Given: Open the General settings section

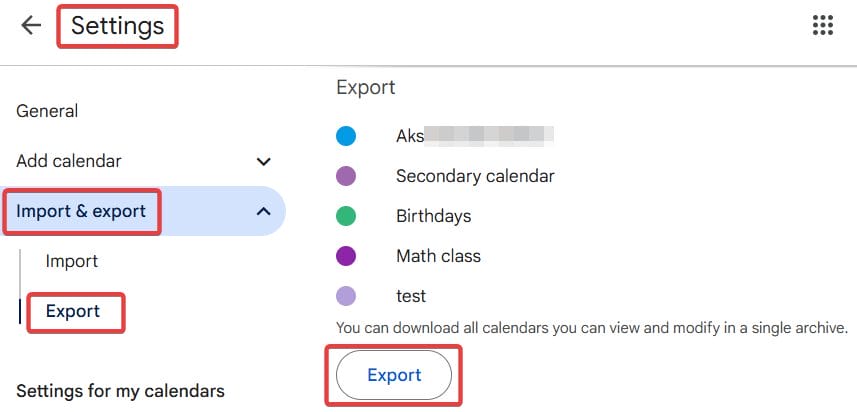Looking at the screenshot, I should pyautogui.click(x=47, y=111).
